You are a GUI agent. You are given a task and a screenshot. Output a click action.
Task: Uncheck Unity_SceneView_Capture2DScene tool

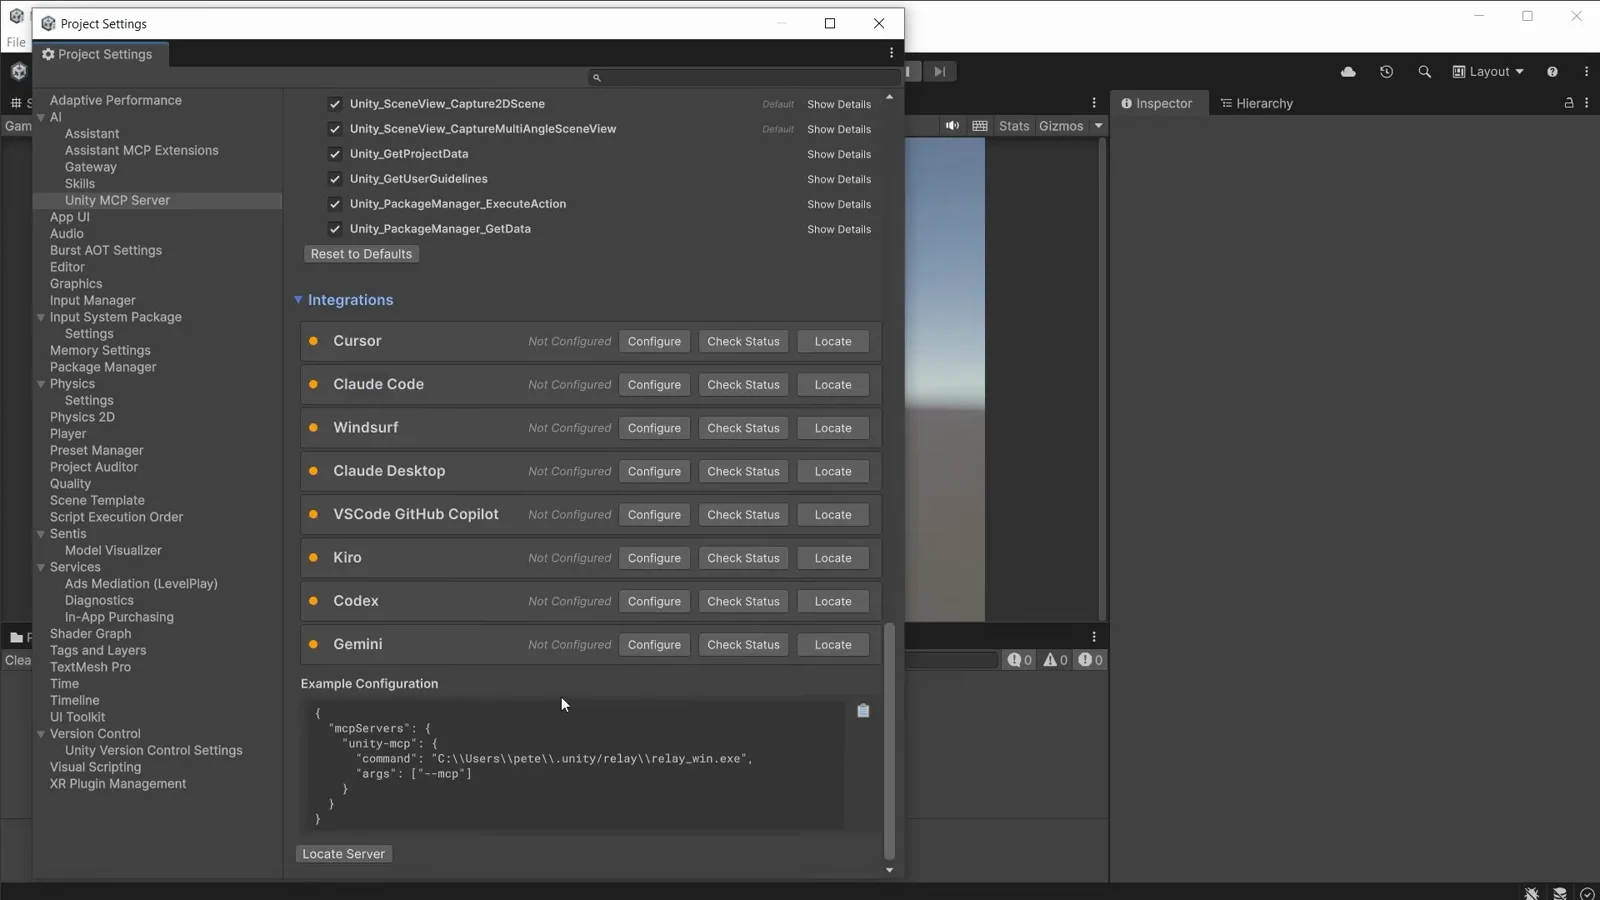(335, 104)
